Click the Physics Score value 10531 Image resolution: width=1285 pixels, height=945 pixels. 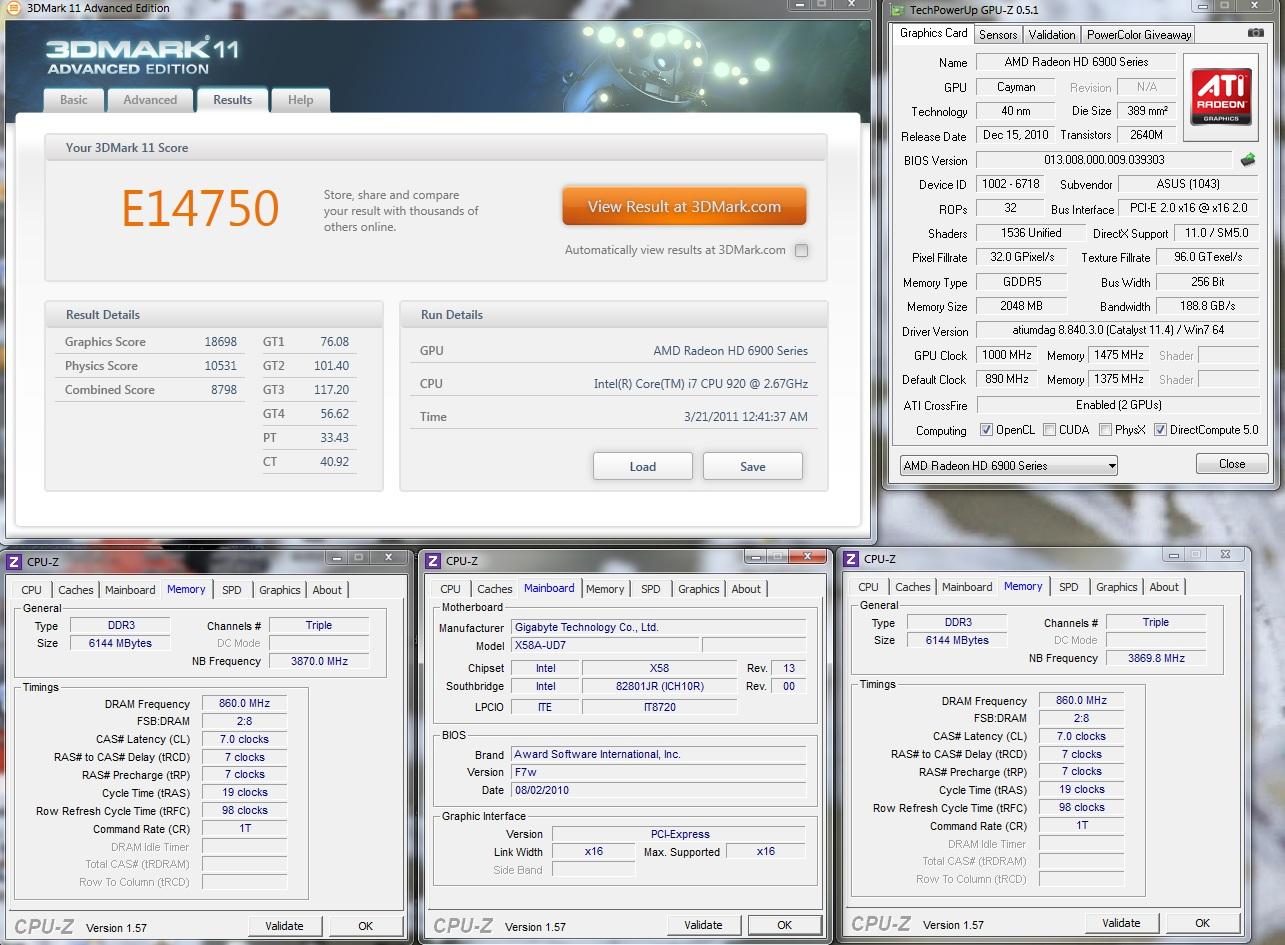(x=221, y=366)
